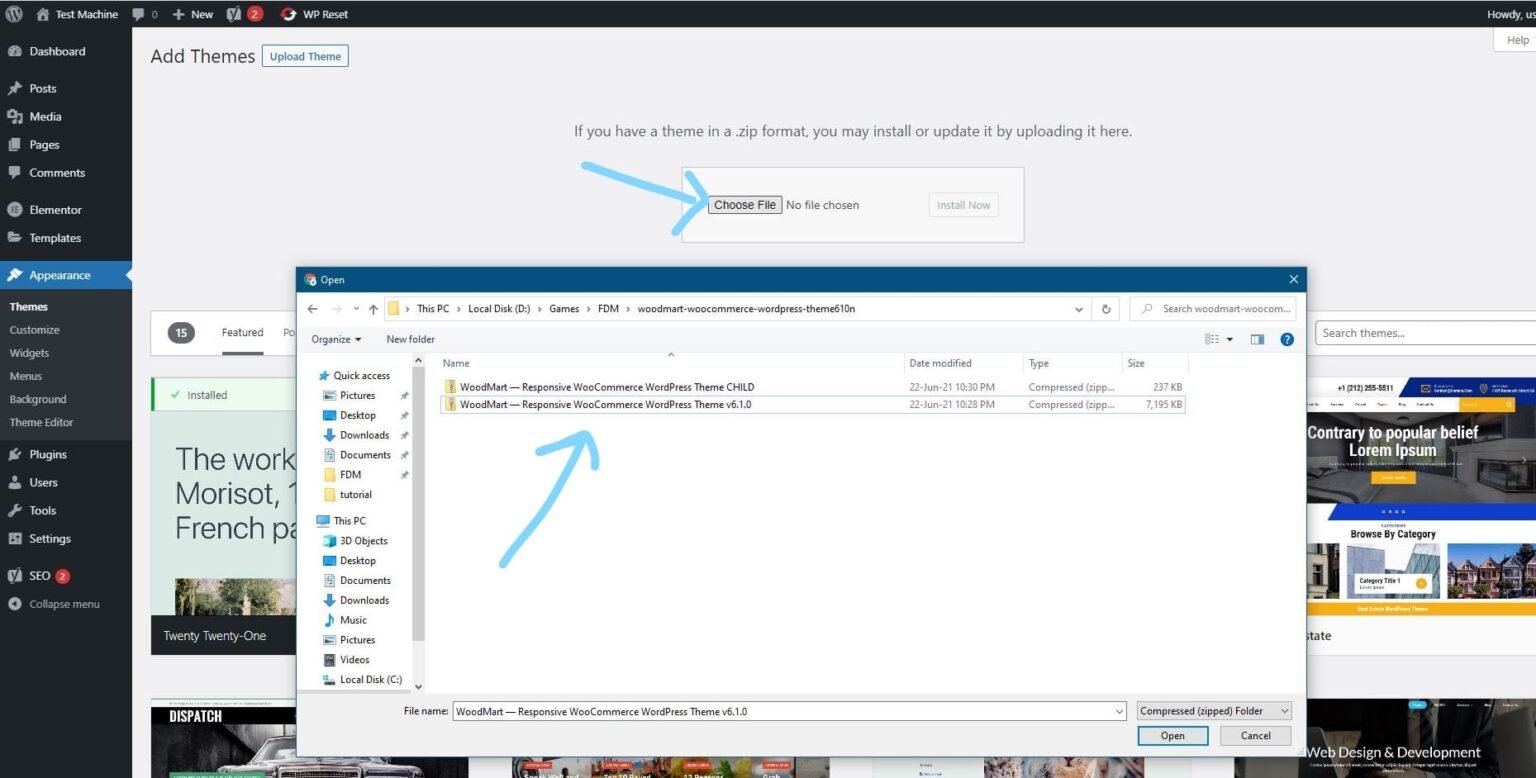This screenshot has width=1536, height=778.
Task: Toggle the preview pane in the Open dialog
Action: coord(1257,339)
